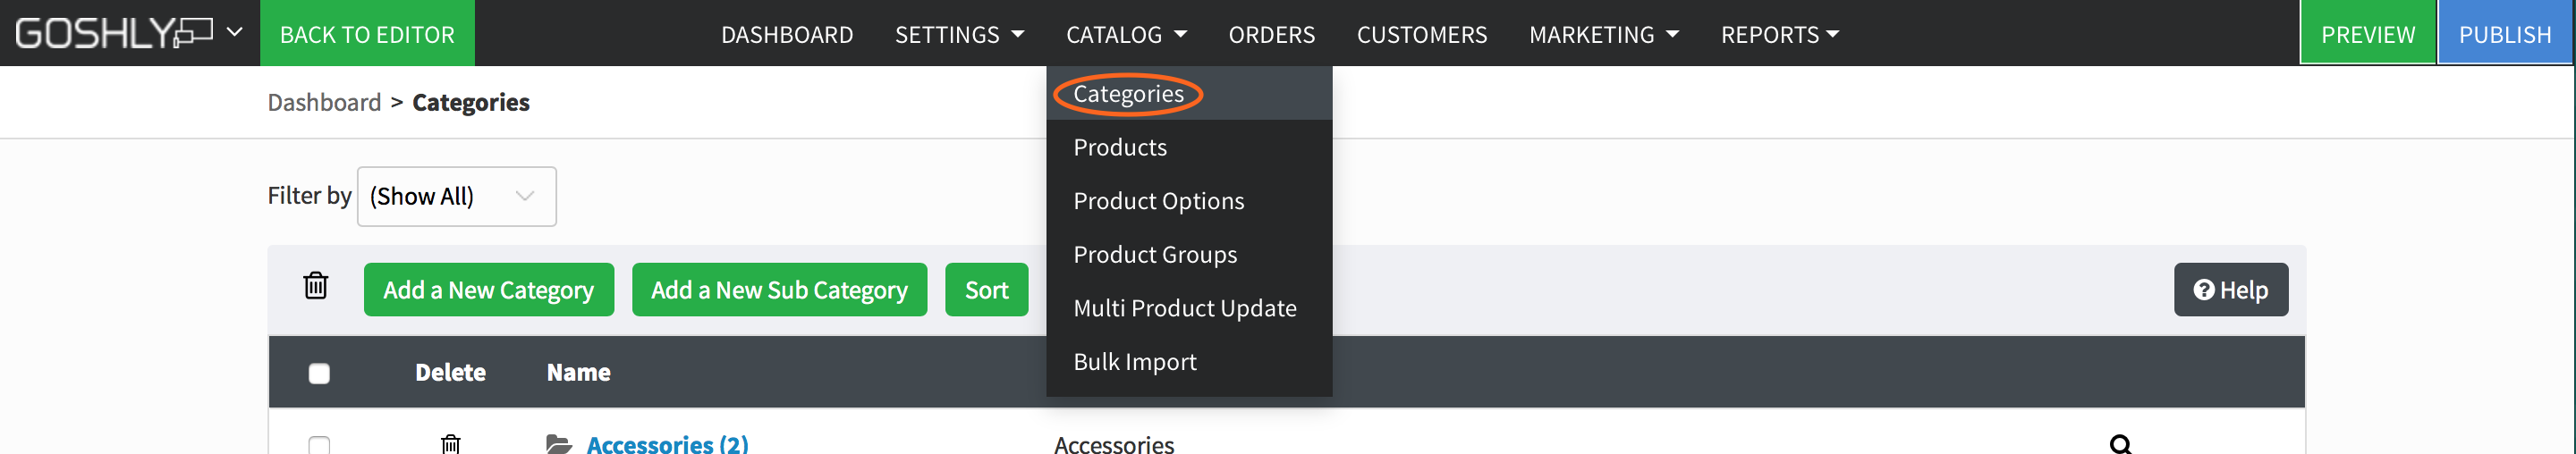Click Add a New Category button
This screenshot has width=2576, height=454.
click(x=488, y=290)
